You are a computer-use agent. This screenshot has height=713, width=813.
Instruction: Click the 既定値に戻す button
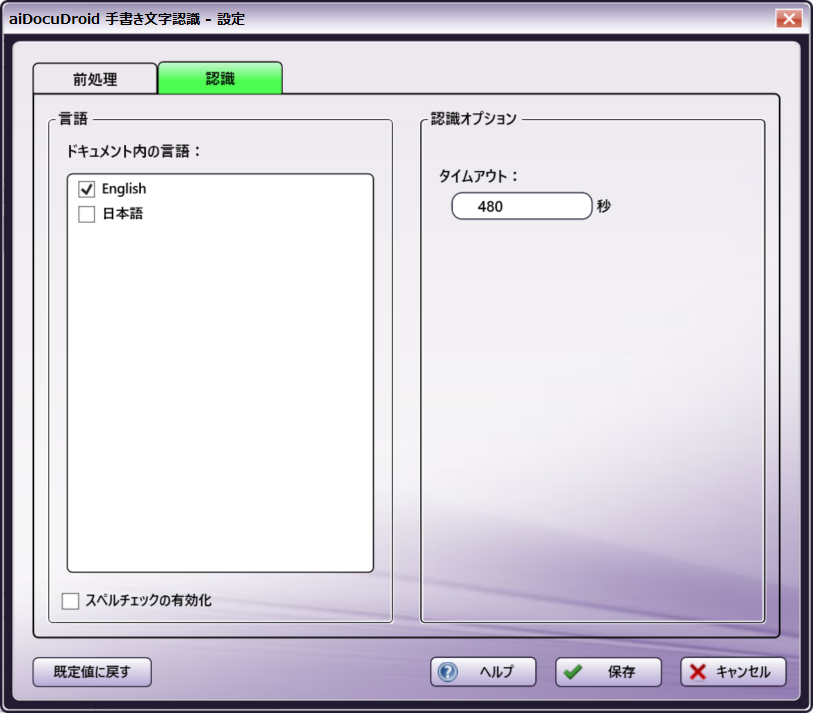coord(92,672)
